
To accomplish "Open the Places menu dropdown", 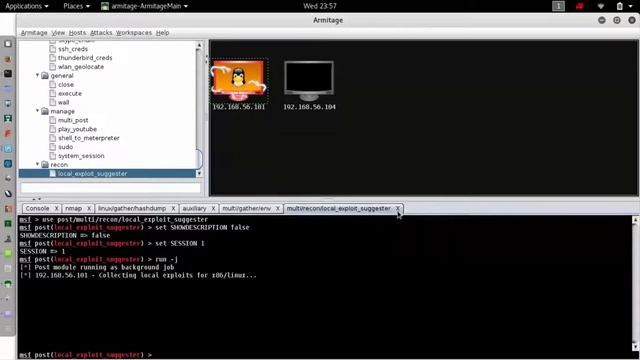I will (76, 6).
